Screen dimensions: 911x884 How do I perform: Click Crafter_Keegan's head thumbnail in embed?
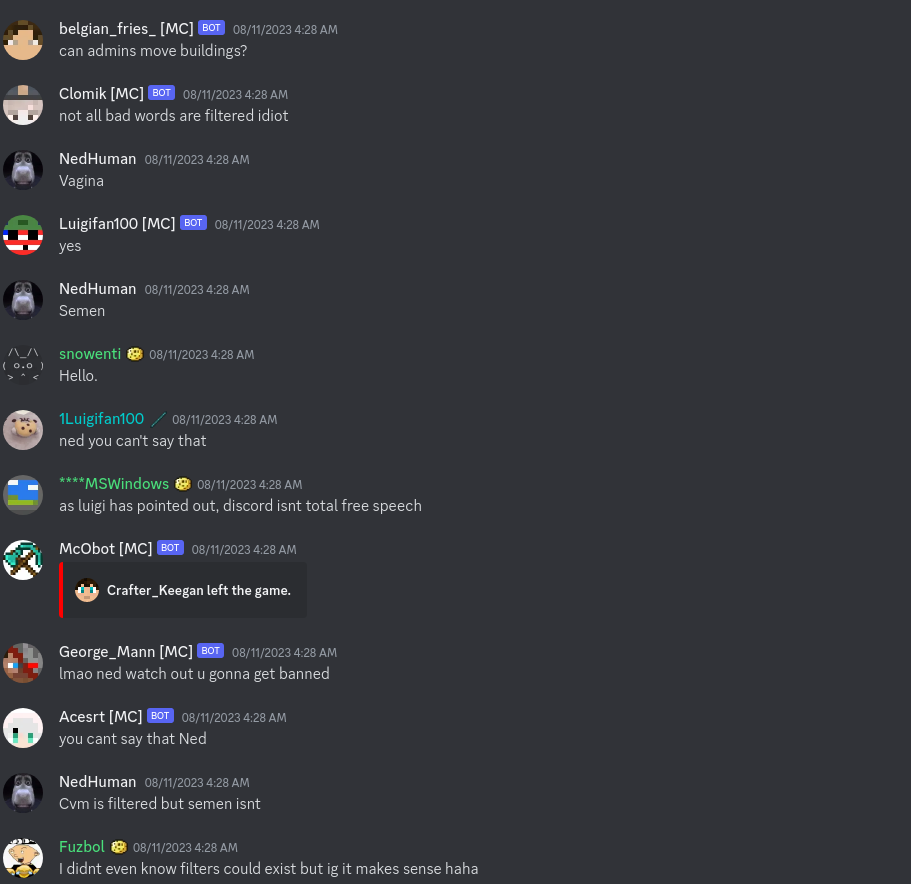pos(87,590)
